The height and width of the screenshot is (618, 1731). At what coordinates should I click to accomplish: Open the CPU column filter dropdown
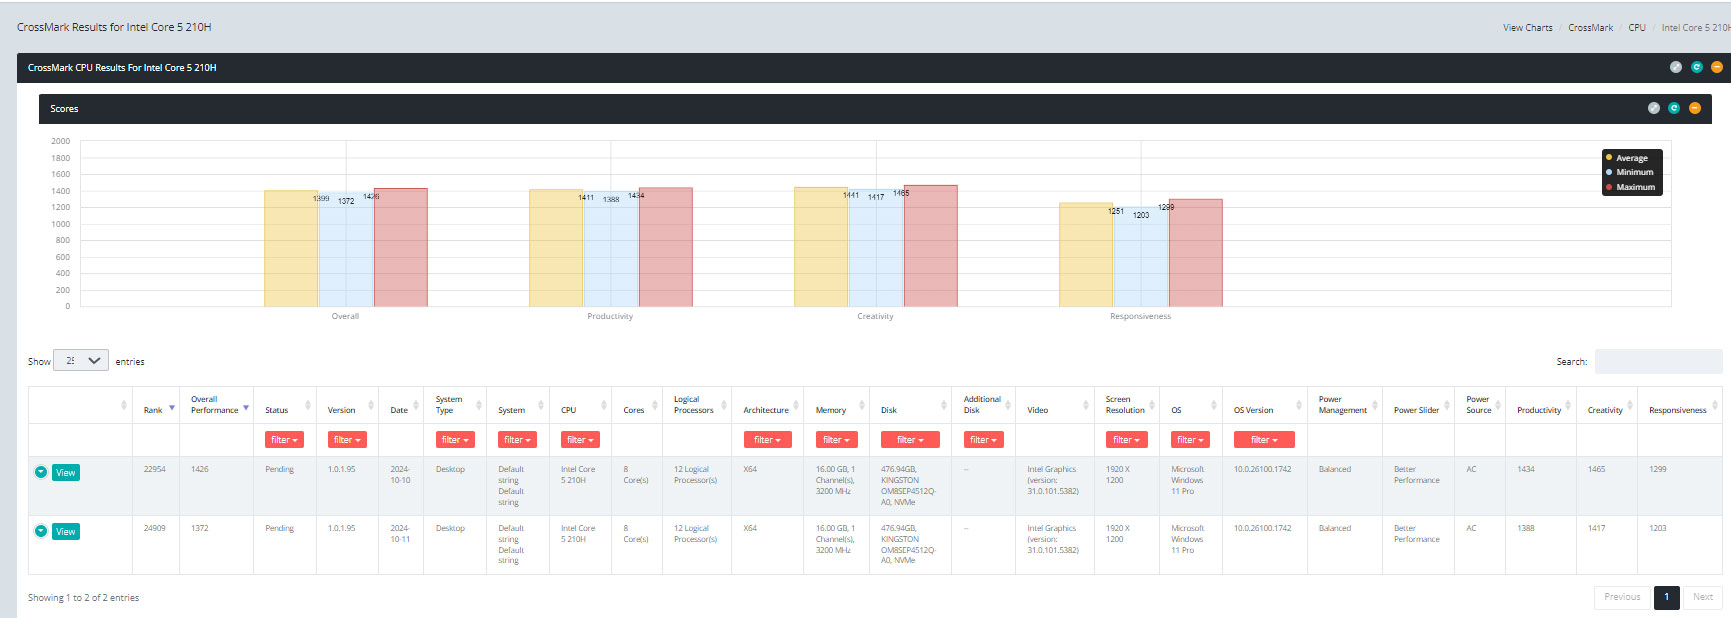tap(580, 440)
